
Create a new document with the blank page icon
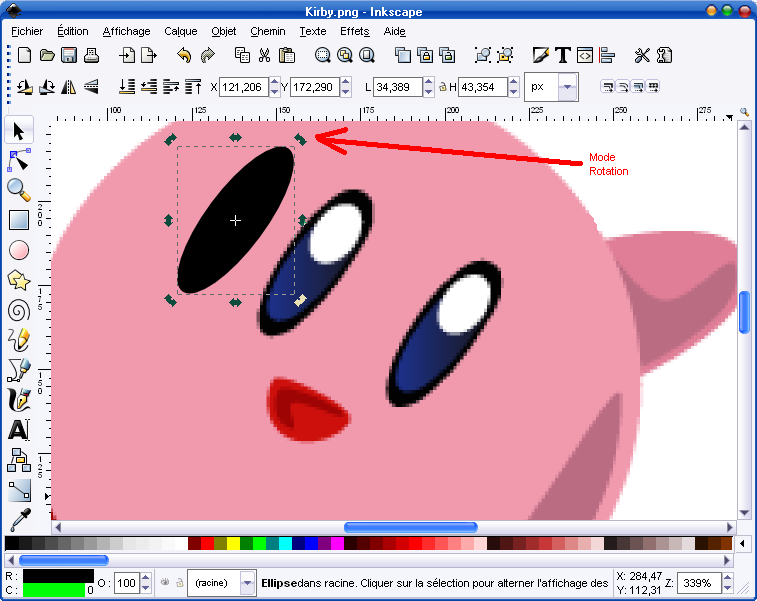pos(24,56)
